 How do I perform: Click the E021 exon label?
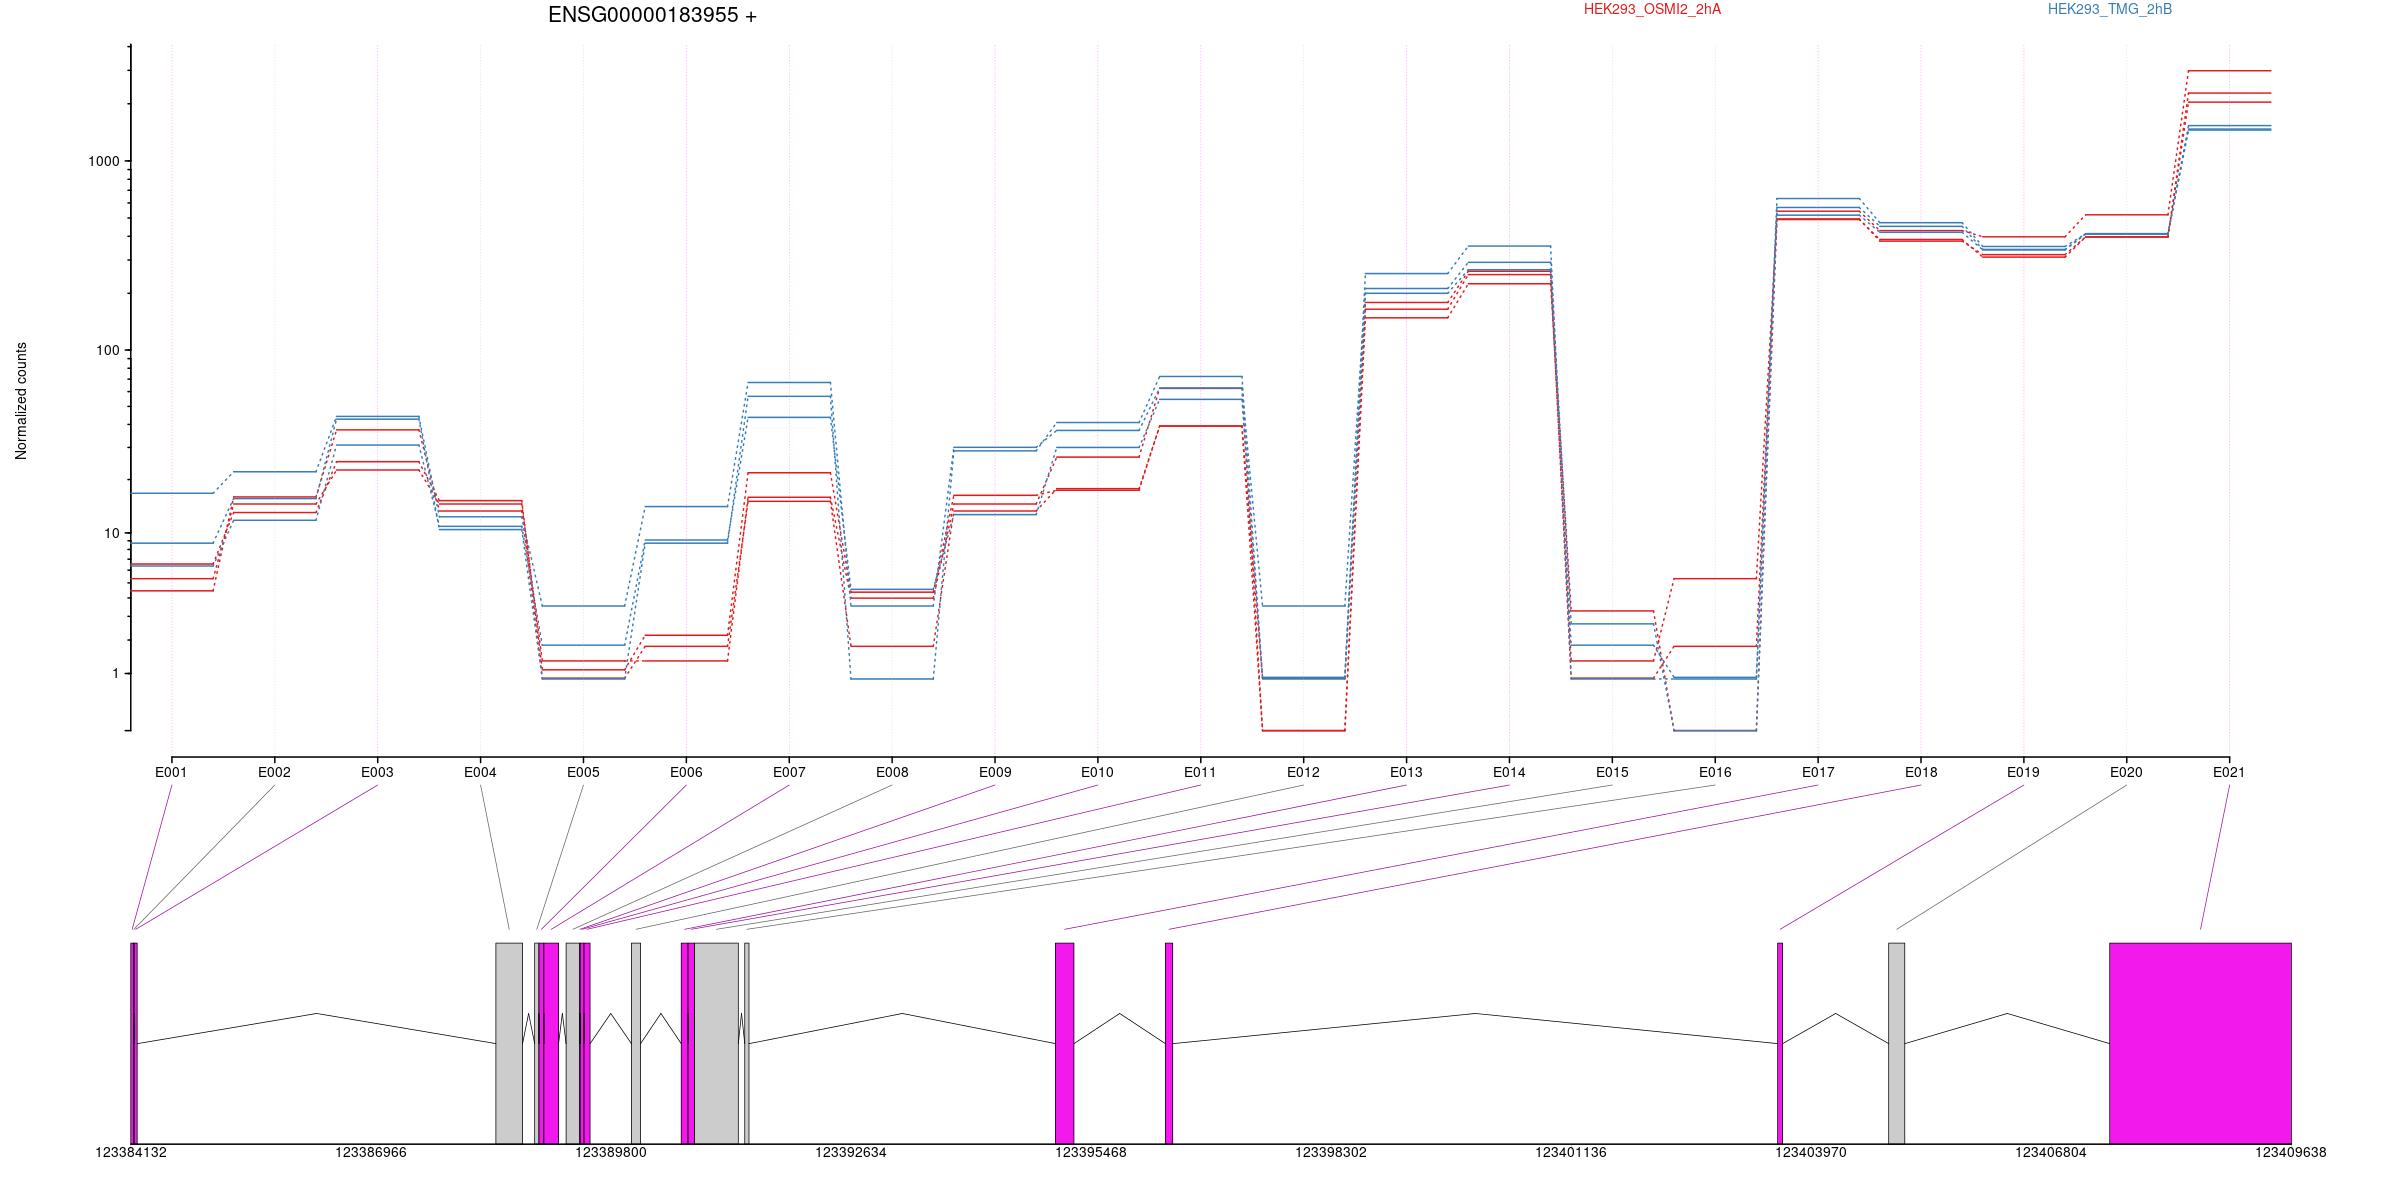click(x=2229, y=772)
